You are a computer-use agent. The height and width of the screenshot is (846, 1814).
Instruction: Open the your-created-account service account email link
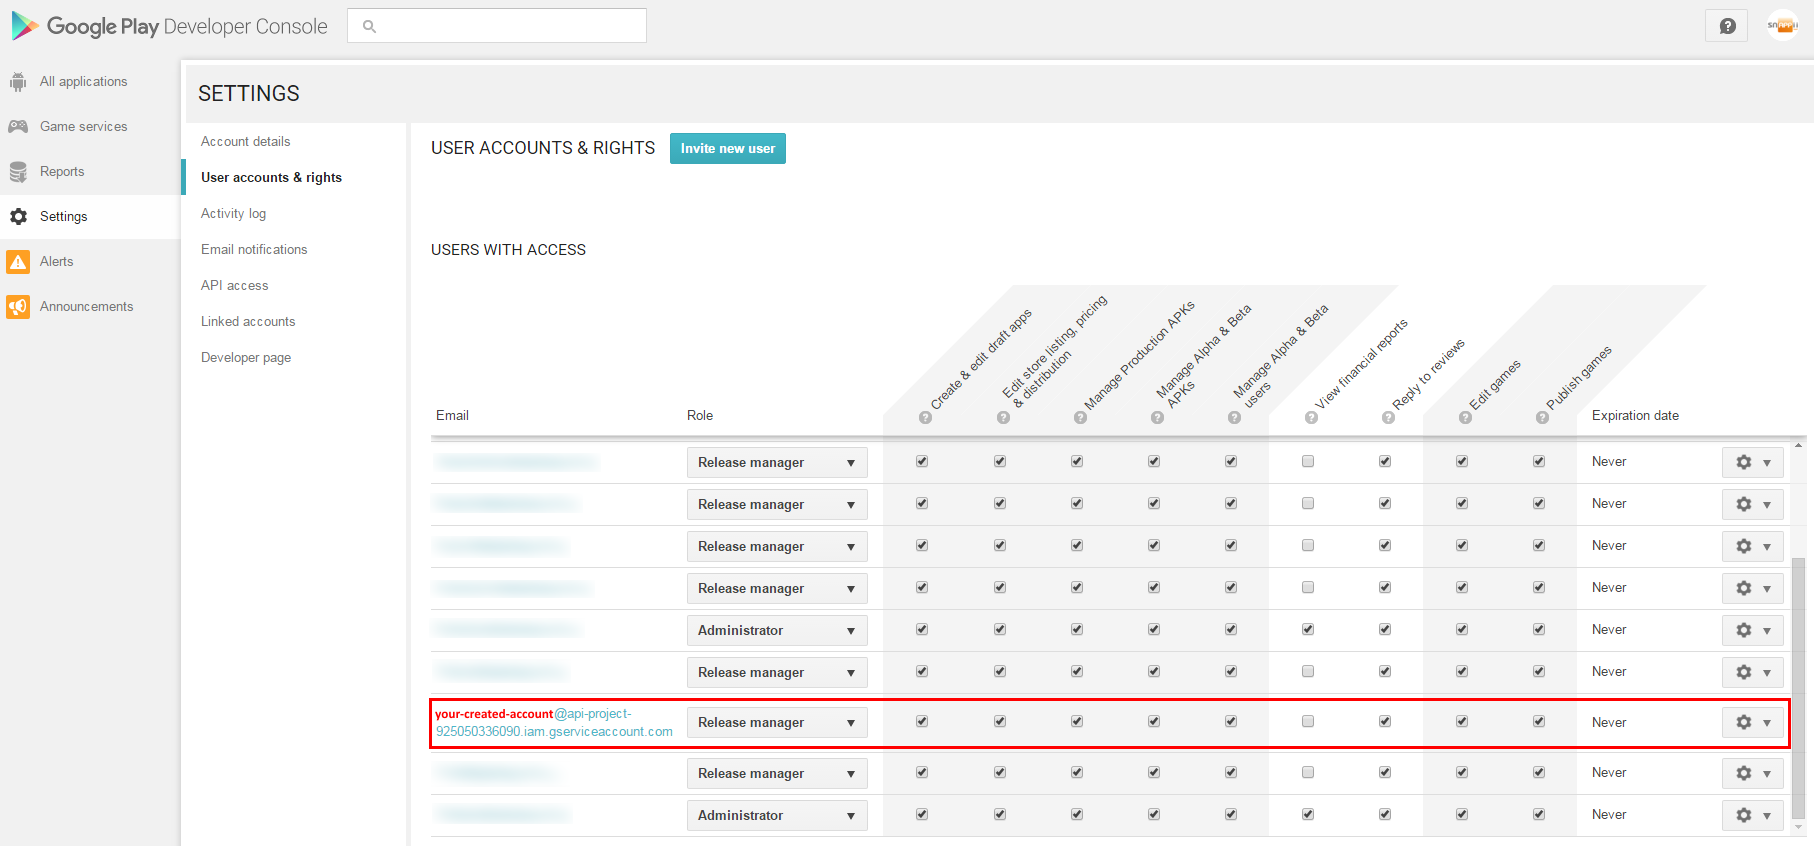[x=553, y=723]
